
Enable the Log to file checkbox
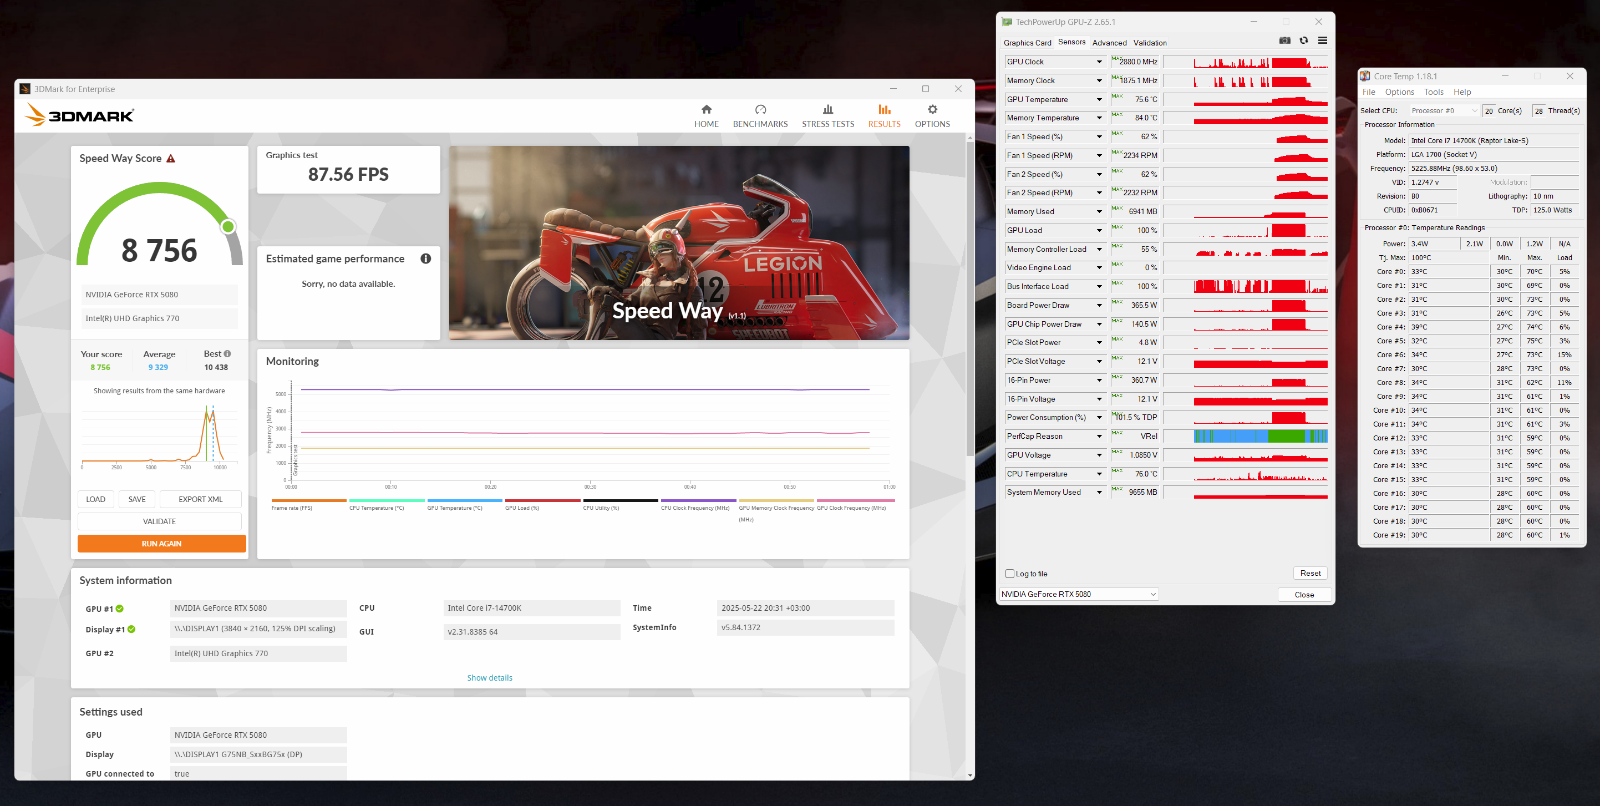coord(1010,574)
